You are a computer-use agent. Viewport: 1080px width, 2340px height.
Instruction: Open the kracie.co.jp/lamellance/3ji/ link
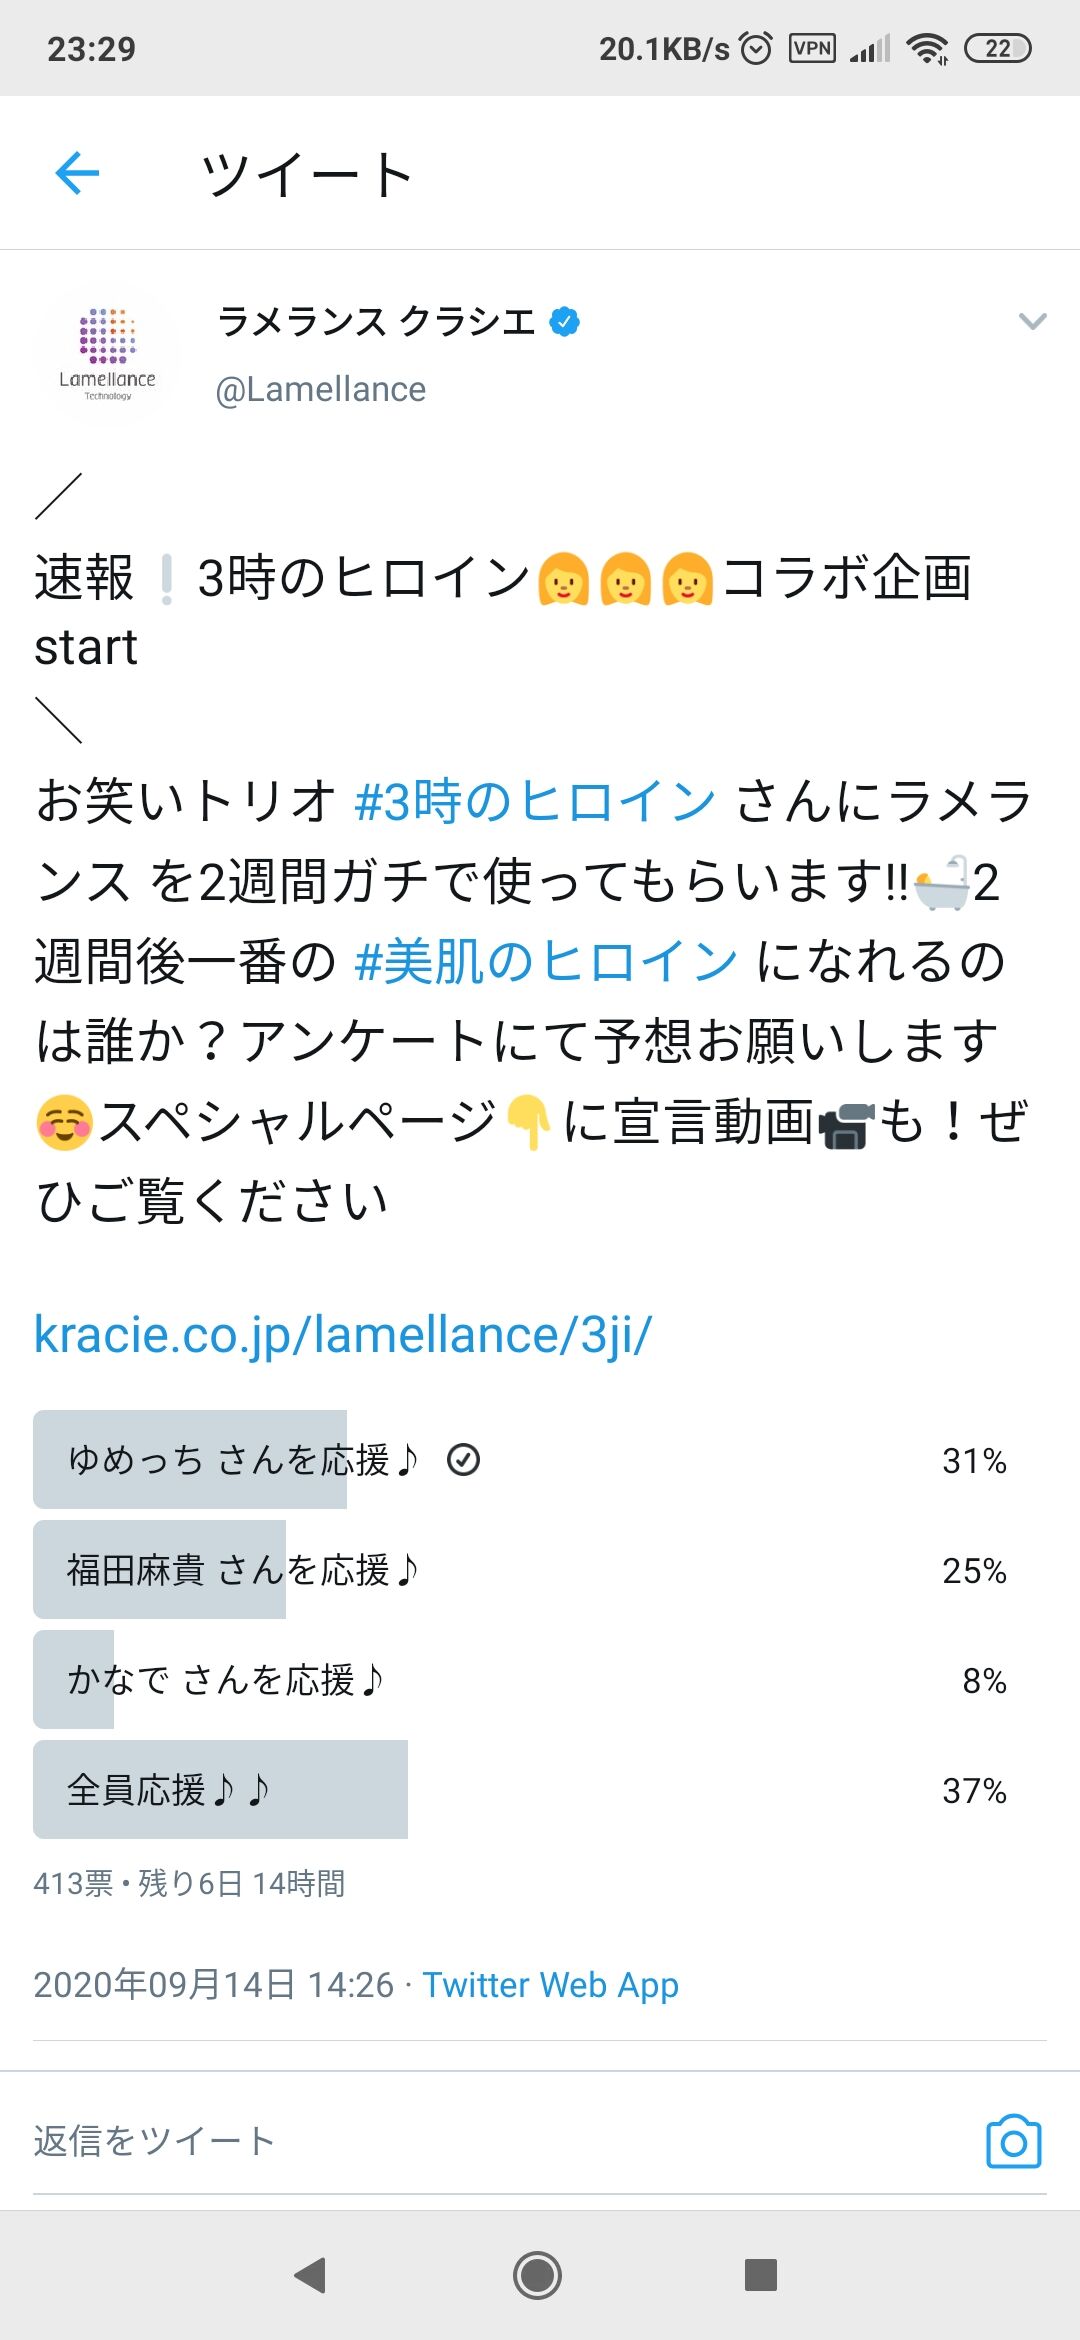343,1335
